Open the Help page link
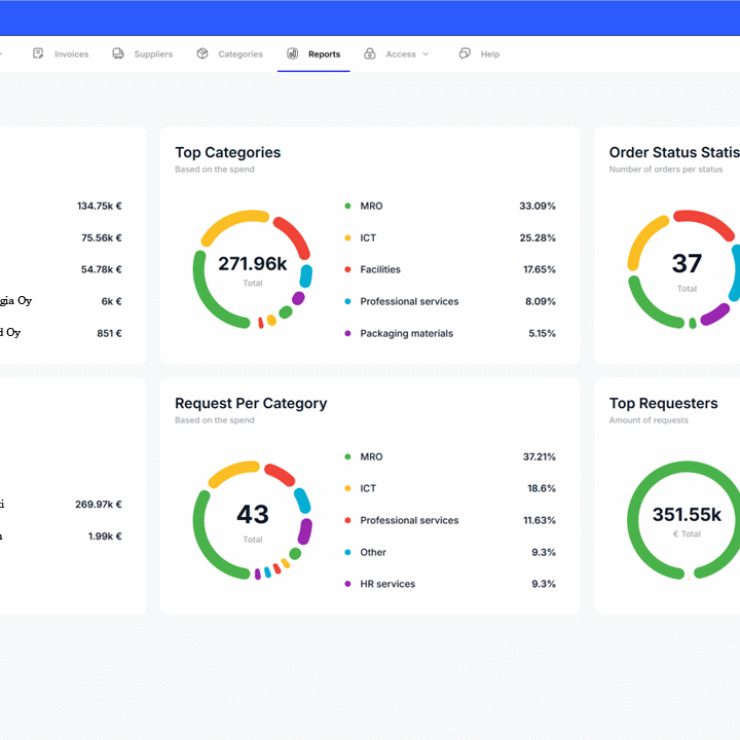Screen dimensions: 740x740 click(489, 54)
